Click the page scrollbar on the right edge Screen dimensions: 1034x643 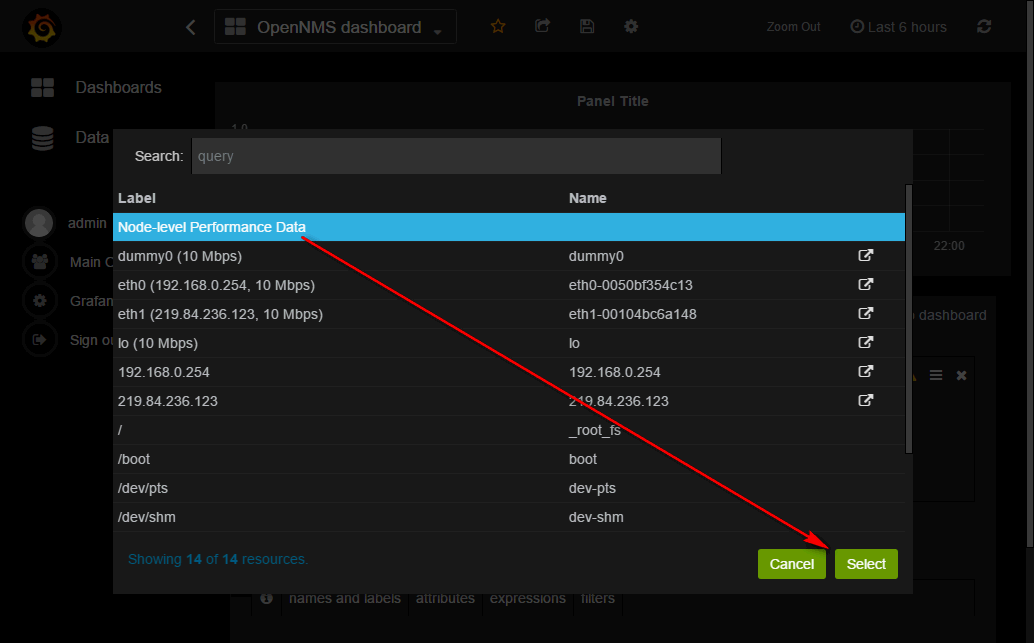[1029, 273]
